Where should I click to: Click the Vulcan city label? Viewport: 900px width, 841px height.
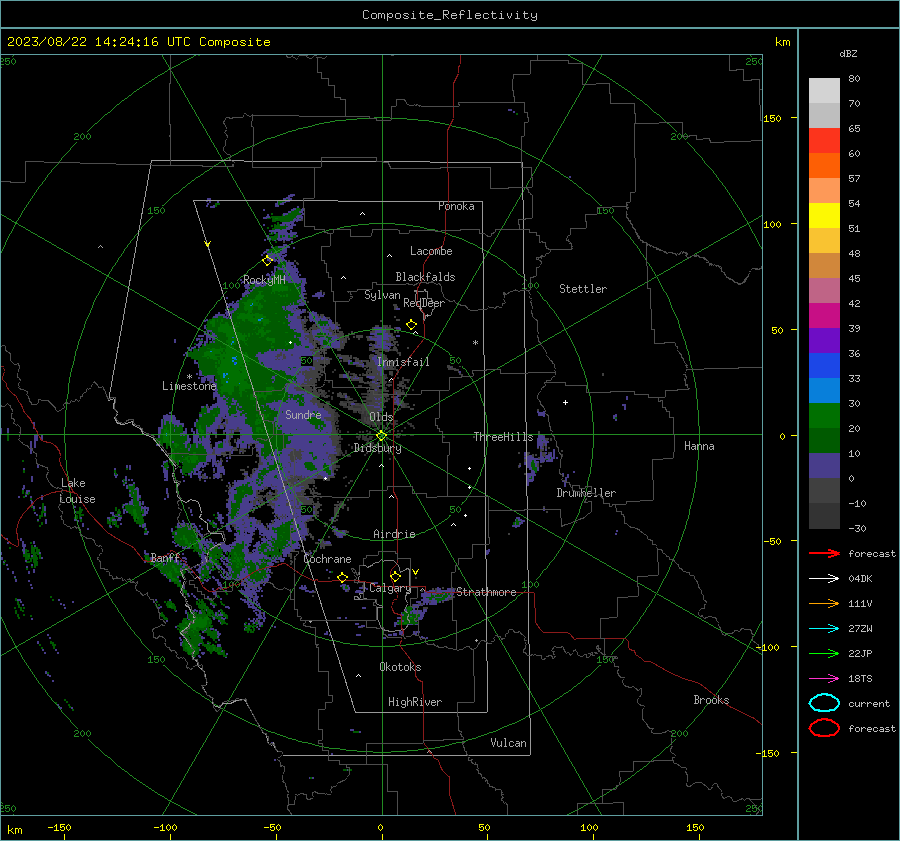coord(508,743)
